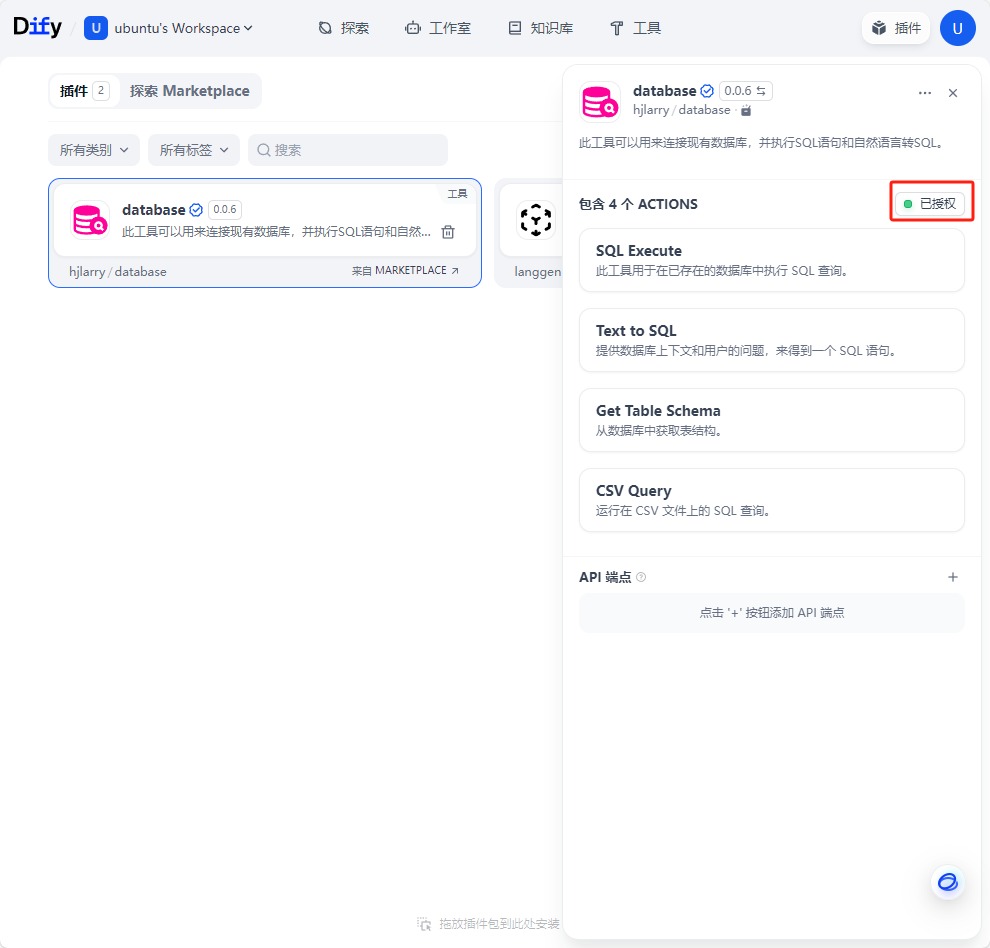Click the 0.0.6 version tag on database card

[225, 210]
